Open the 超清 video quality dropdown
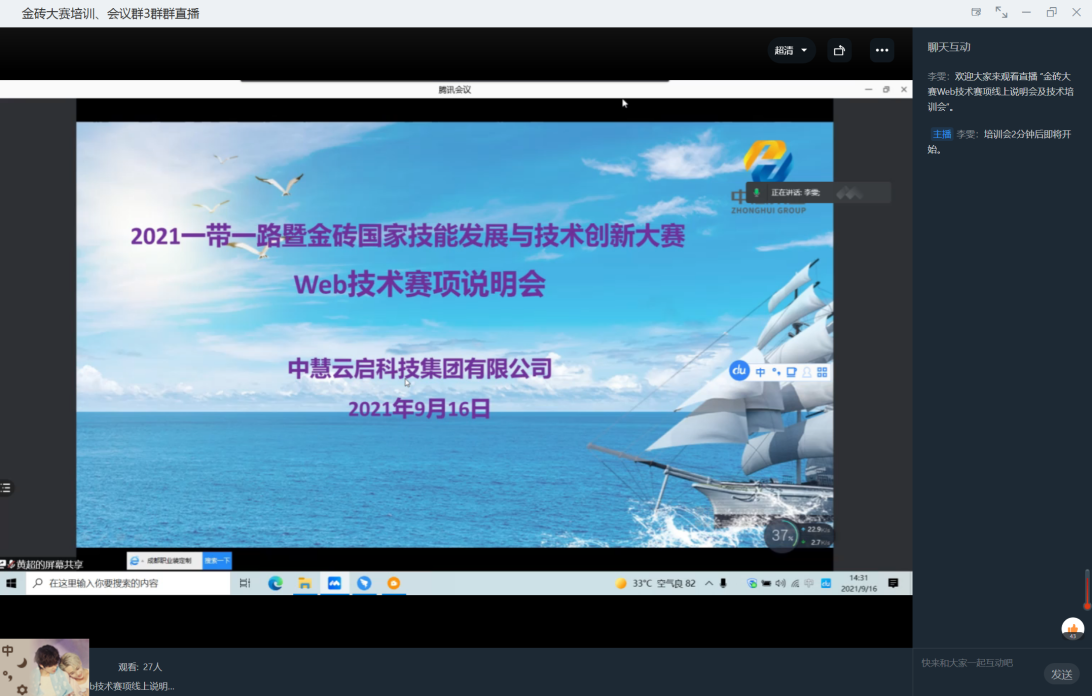The height and width of the screenshot is (696, 1092). [x=791, y=50]
